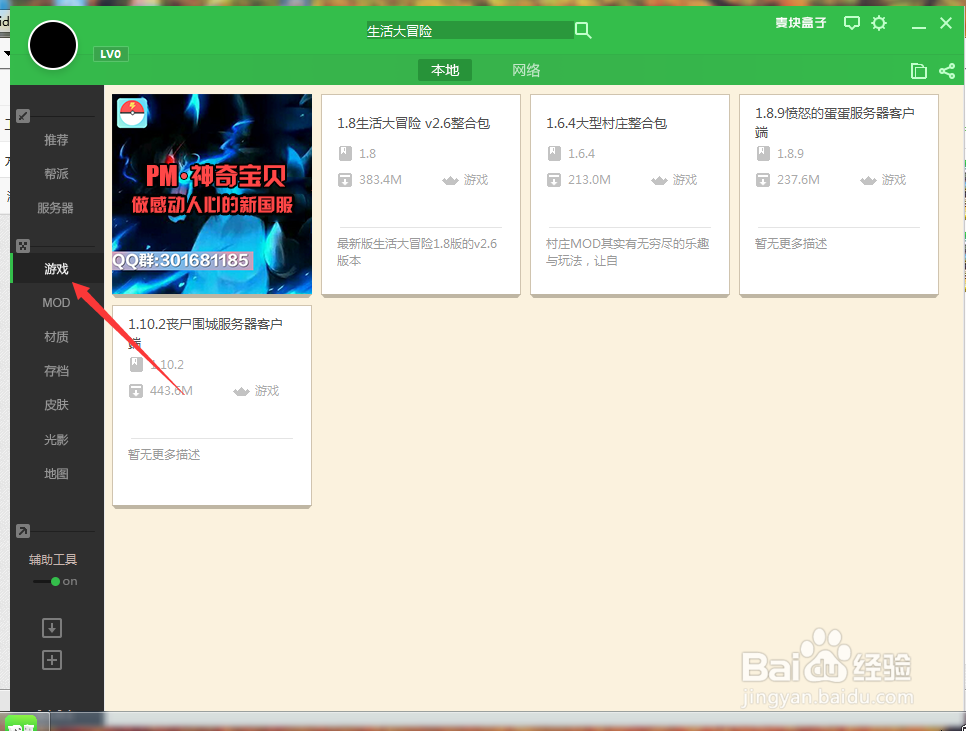
Task: Click the green taskbar app icon
Action: [x=22, y=724]
